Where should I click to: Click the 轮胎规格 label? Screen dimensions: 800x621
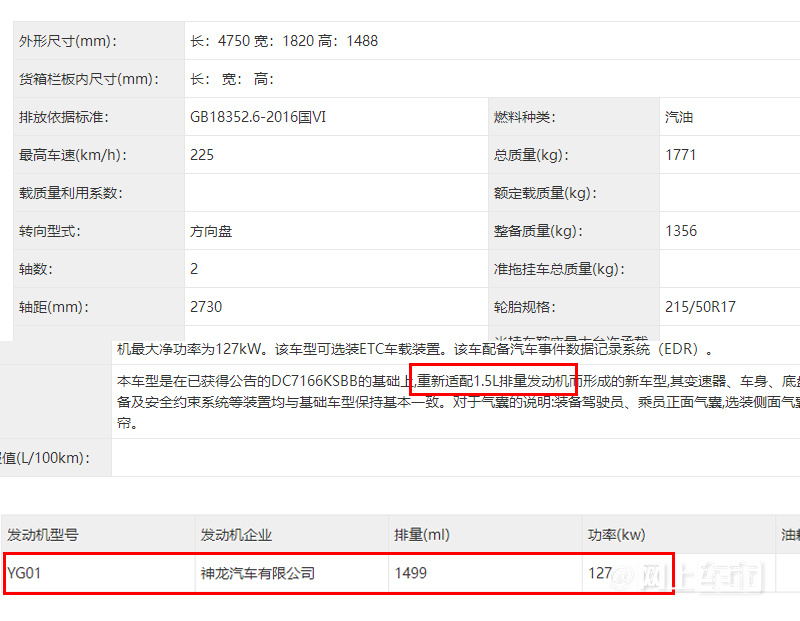point(524,307)
